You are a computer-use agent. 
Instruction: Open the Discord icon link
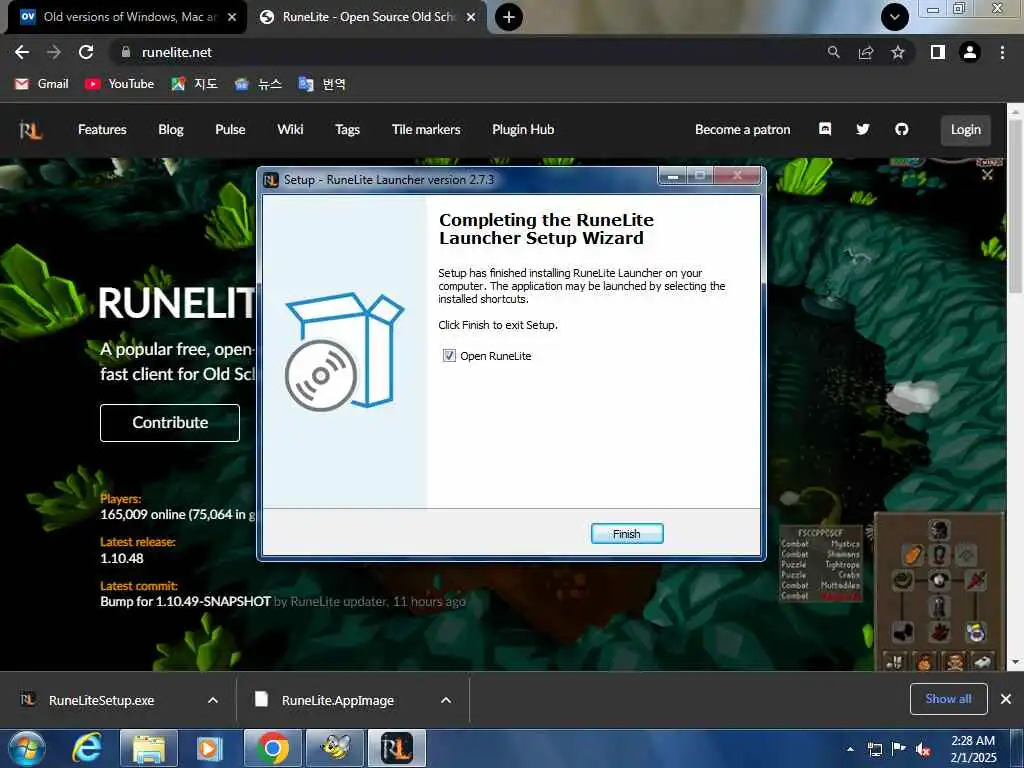pos(825,129)
